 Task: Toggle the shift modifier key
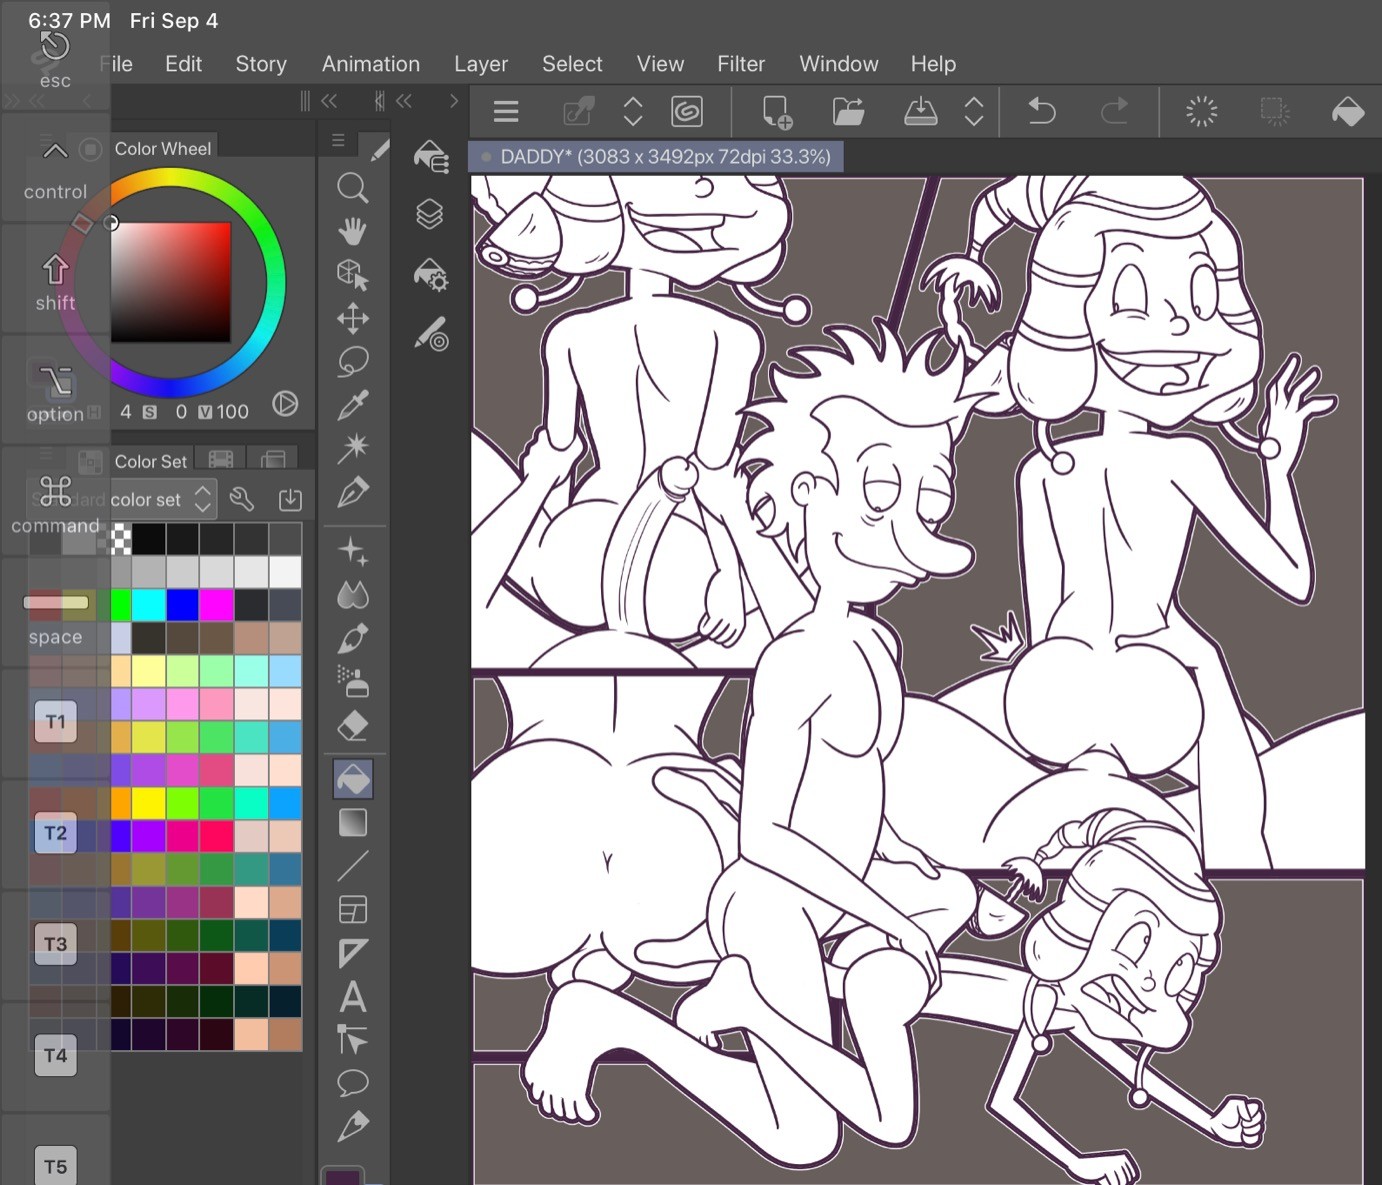[55, 282]
